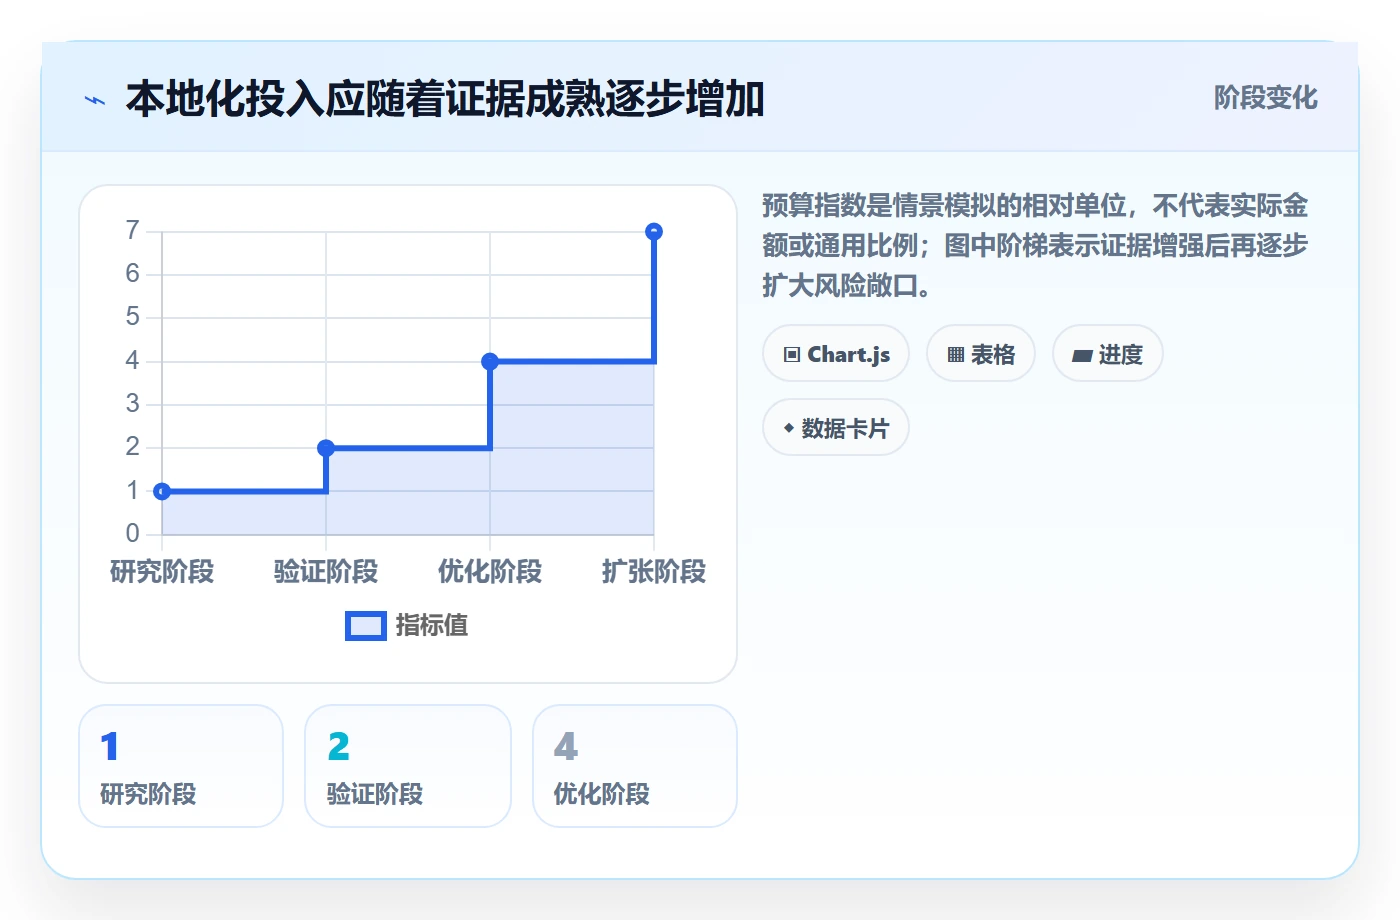
Task: Click the y-axis value 5
Action: click(x=132, y=317)
